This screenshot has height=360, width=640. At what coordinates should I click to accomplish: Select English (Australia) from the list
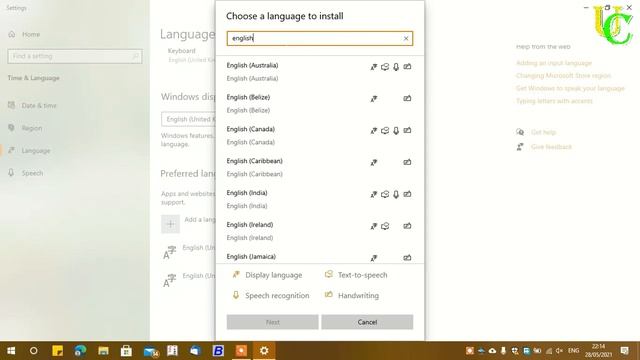coord(320,72)
